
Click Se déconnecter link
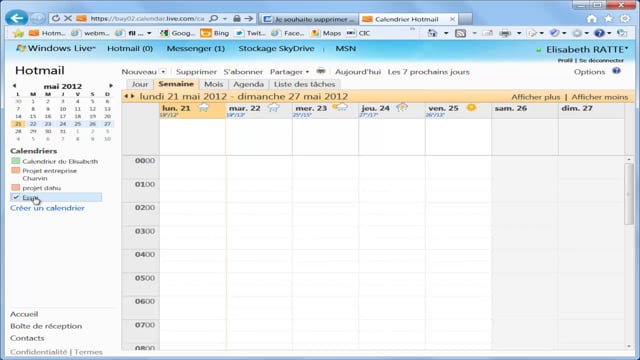(x=601, y=60)
